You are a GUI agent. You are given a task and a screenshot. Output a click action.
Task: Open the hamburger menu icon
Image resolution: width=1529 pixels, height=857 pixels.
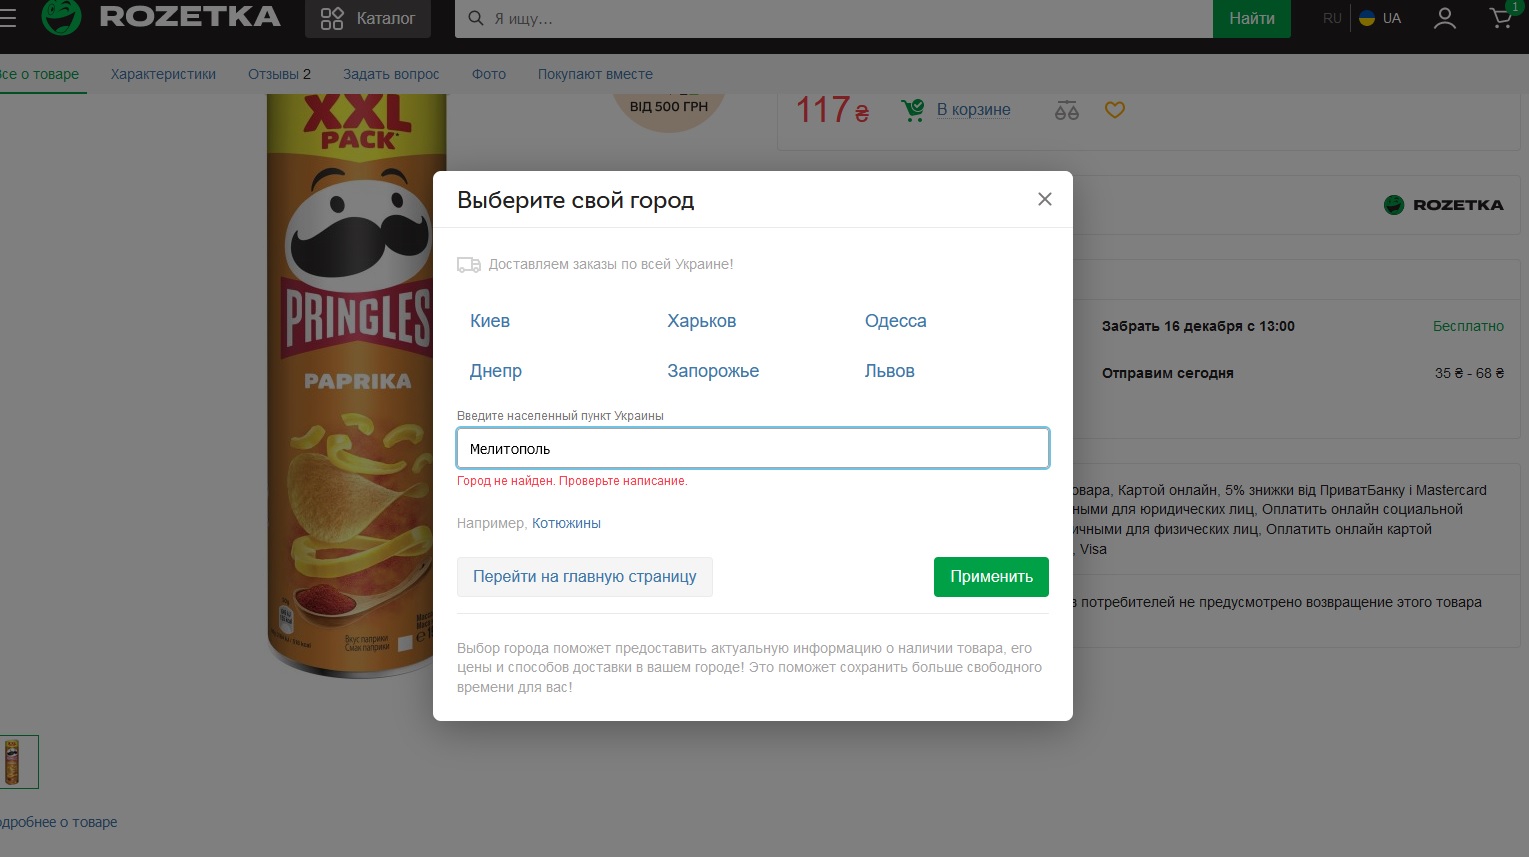[x=8, y=18]
